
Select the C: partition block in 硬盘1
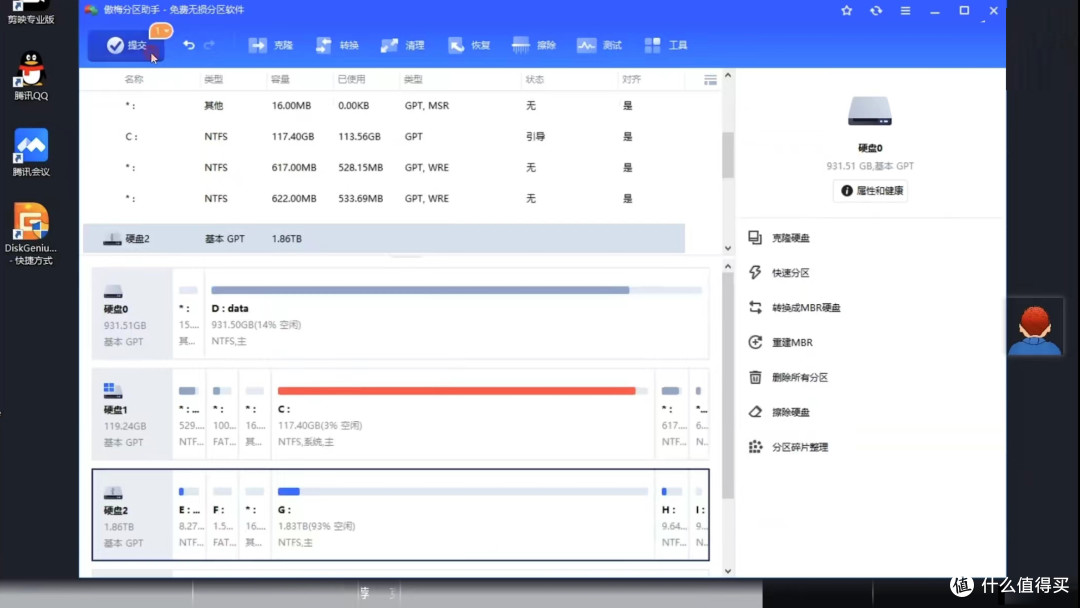[x=462, y=415]
